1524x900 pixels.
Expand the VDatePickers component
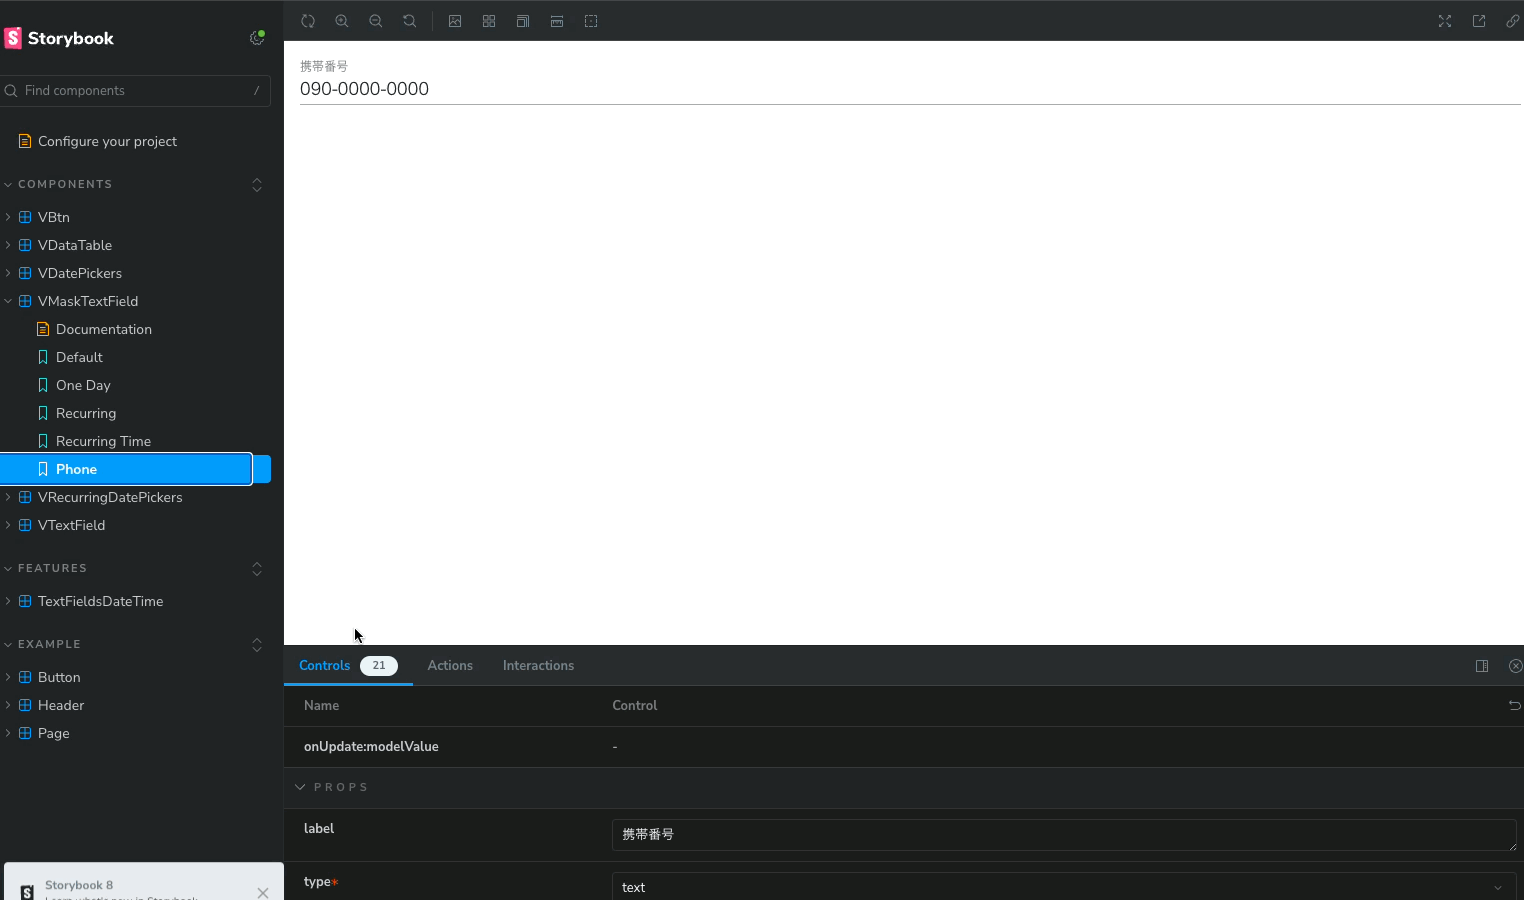pos(79,273)
